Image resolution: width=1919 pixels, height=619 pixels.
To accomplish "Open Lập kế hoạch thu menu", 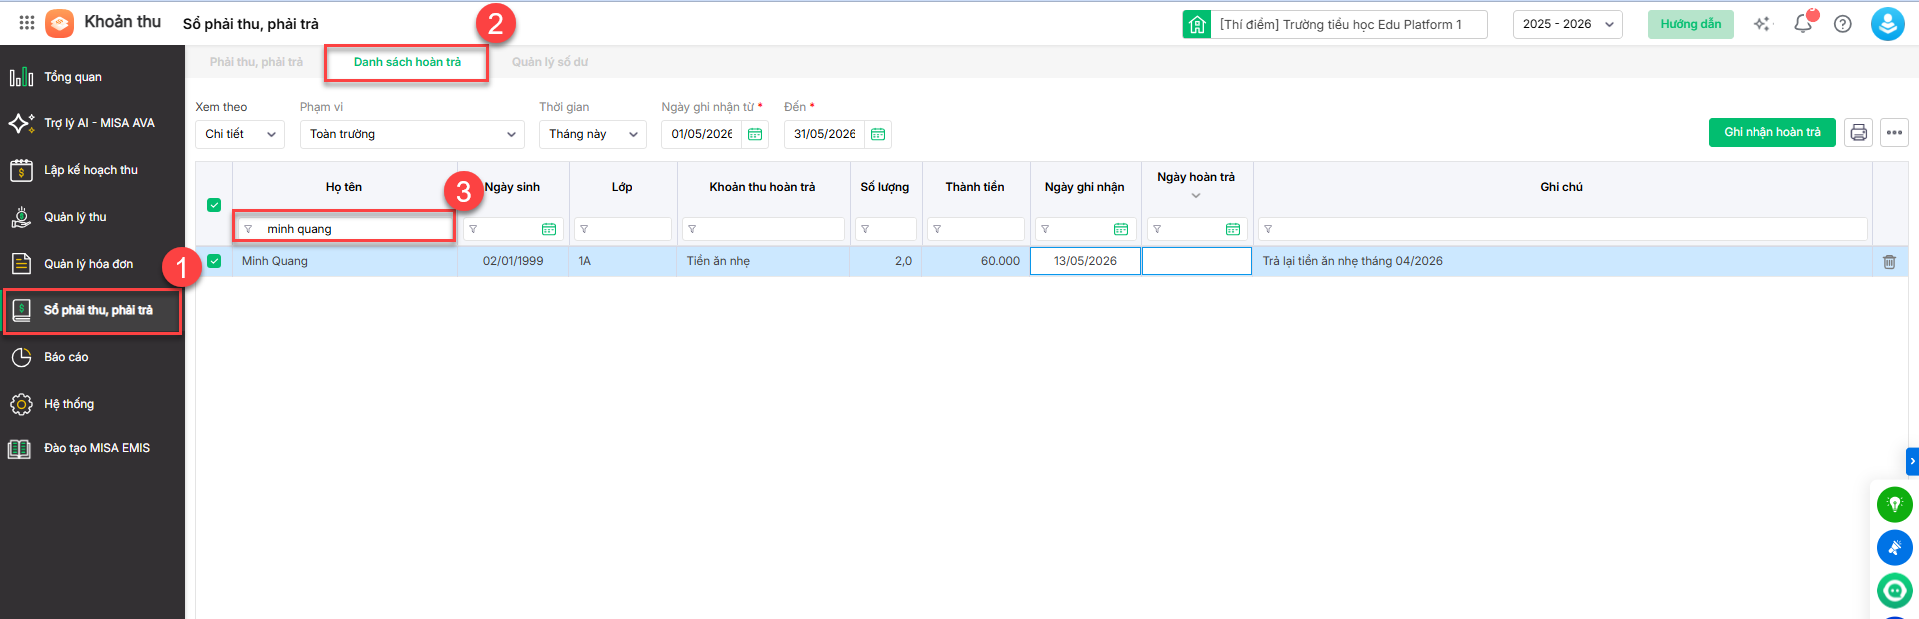I will 92,170.
